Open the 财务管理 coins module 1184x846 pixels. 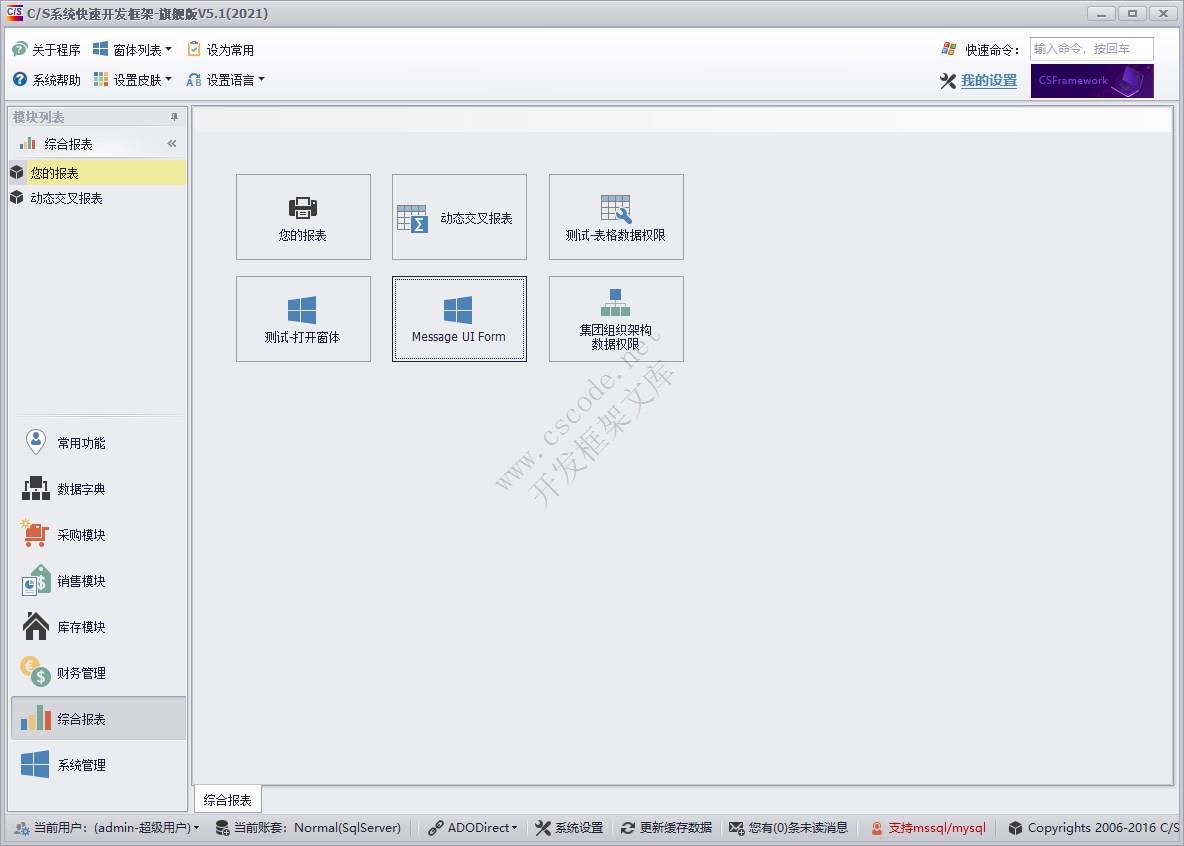point(80,673)
